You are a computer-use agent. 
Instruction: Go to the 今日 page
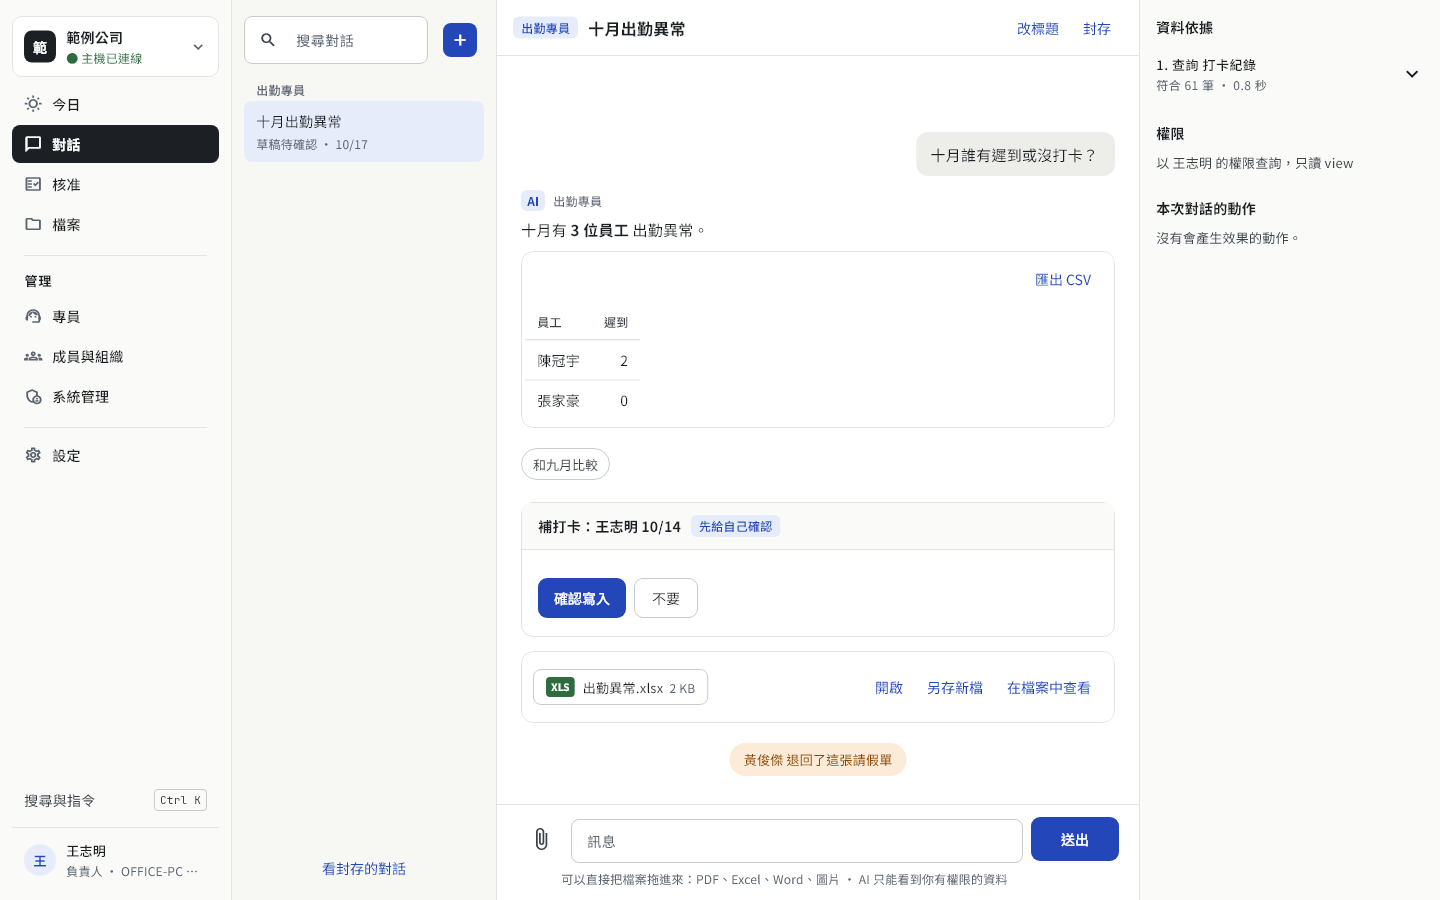115,104
